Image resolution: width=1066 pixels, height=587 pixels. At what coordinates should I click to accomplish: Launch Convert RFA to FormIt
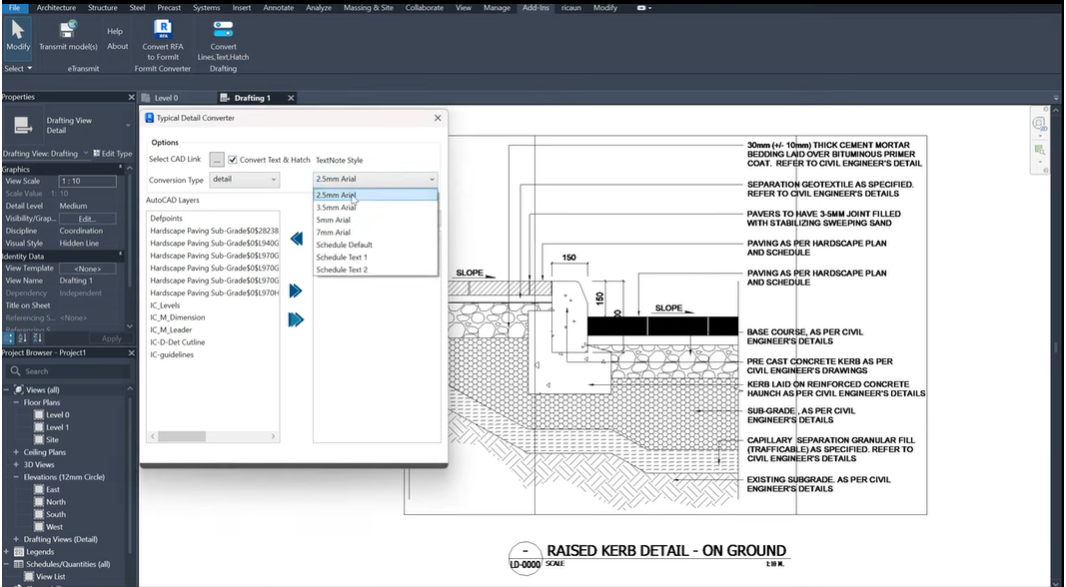[x=162, y=39]
